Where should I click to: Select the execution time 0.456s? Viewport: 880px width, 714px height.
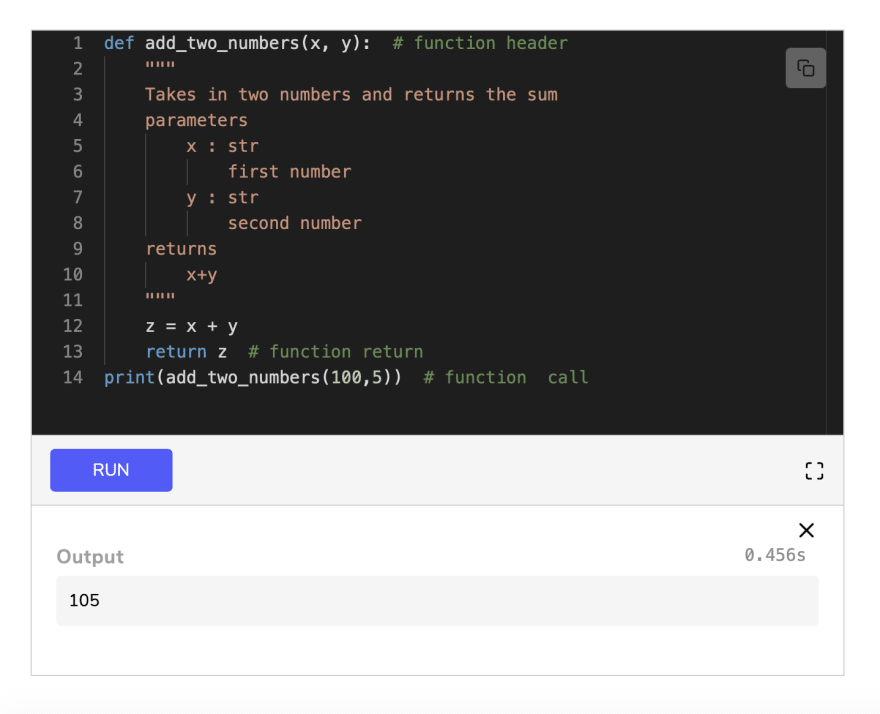point(774,555)
